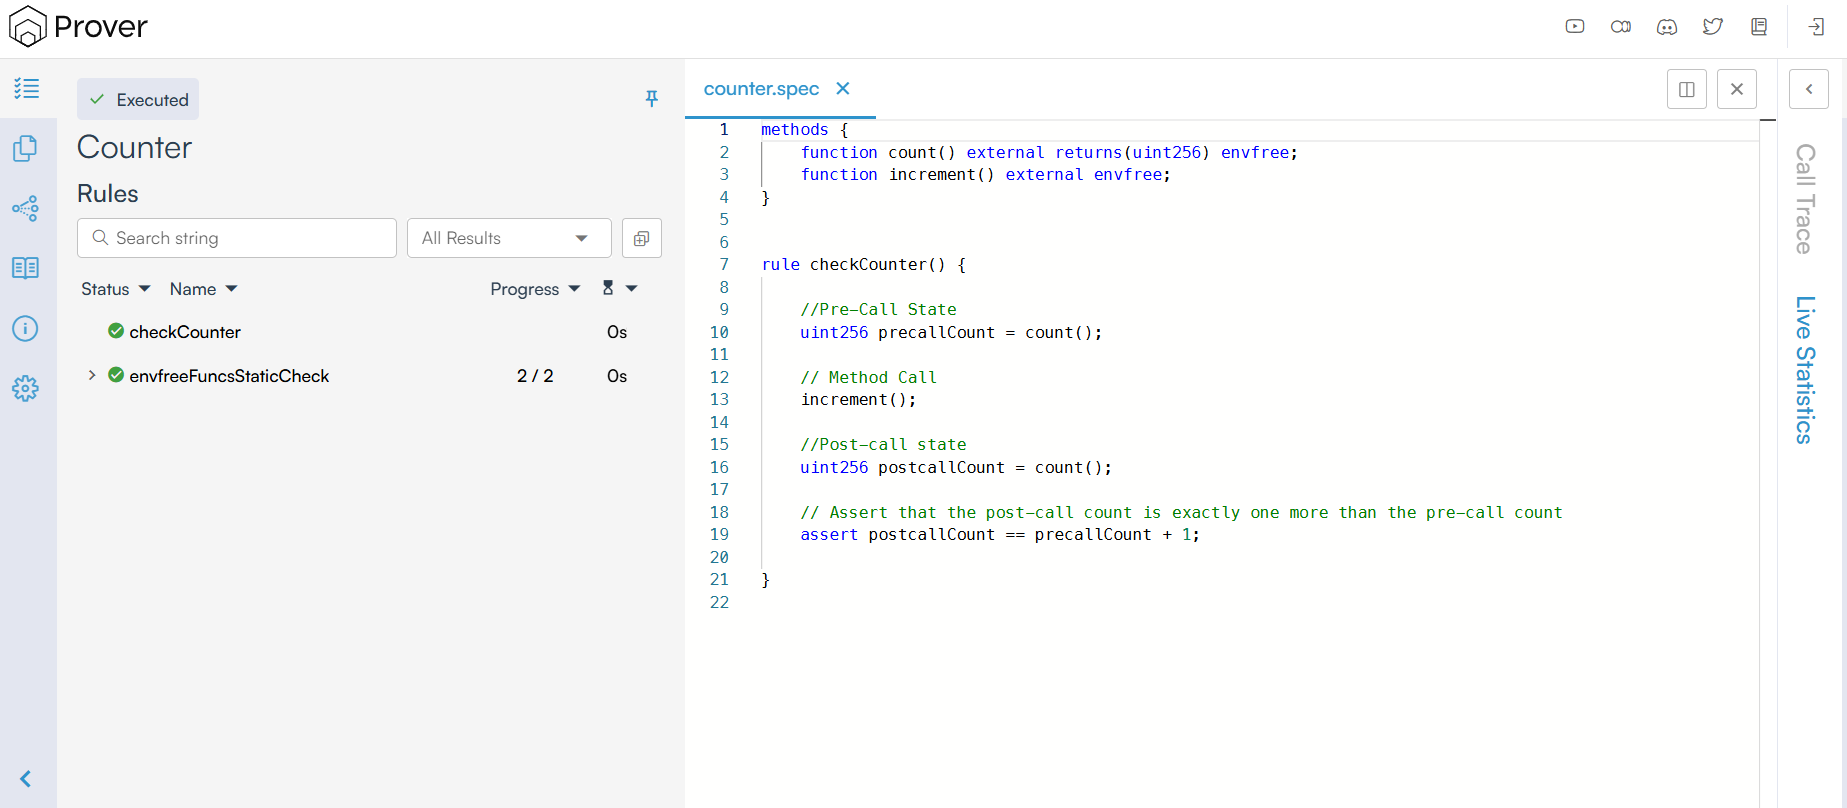
Task: Open the settings gear in left sidebar
Action: (x=26, y=388)
